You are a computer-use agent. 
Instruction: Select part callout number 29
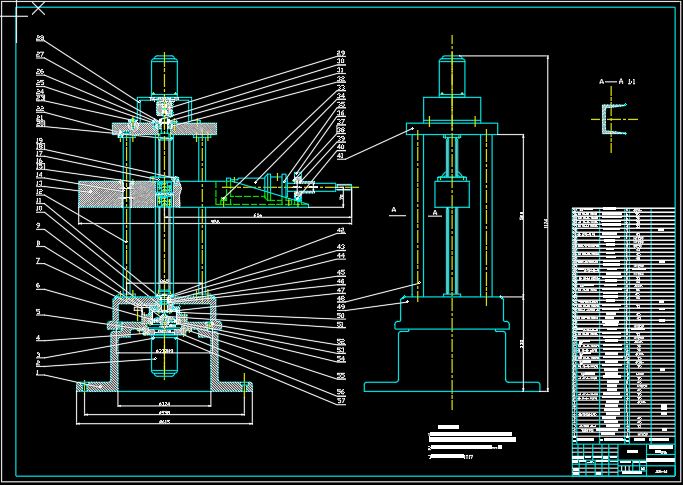pyautogui.click(x=341, y=53)
